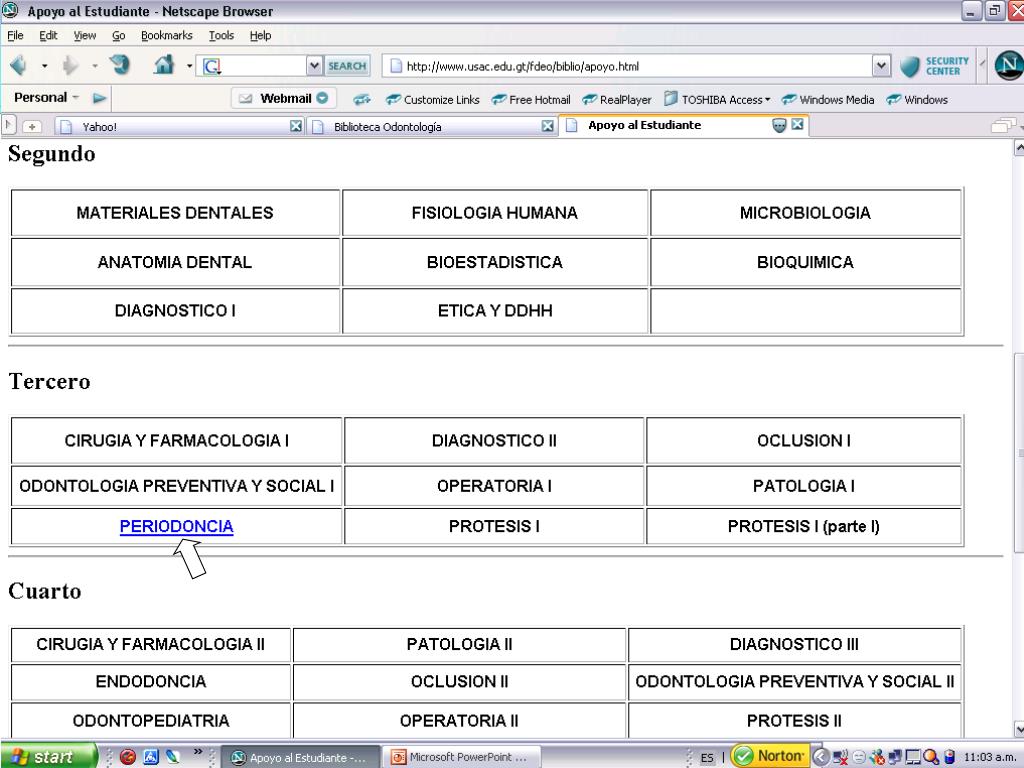Open Back button history dropdown

tap(44, 65)
